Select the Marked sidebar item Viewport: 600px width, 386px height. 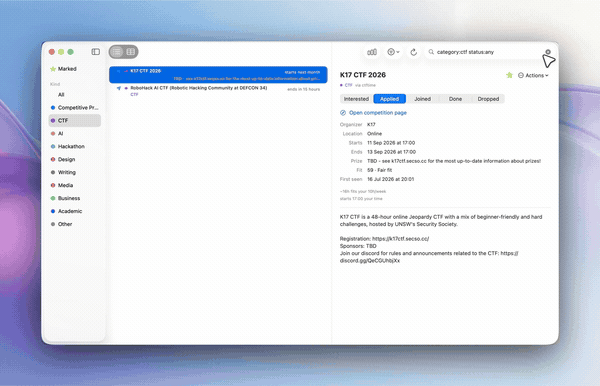[75, 69]
